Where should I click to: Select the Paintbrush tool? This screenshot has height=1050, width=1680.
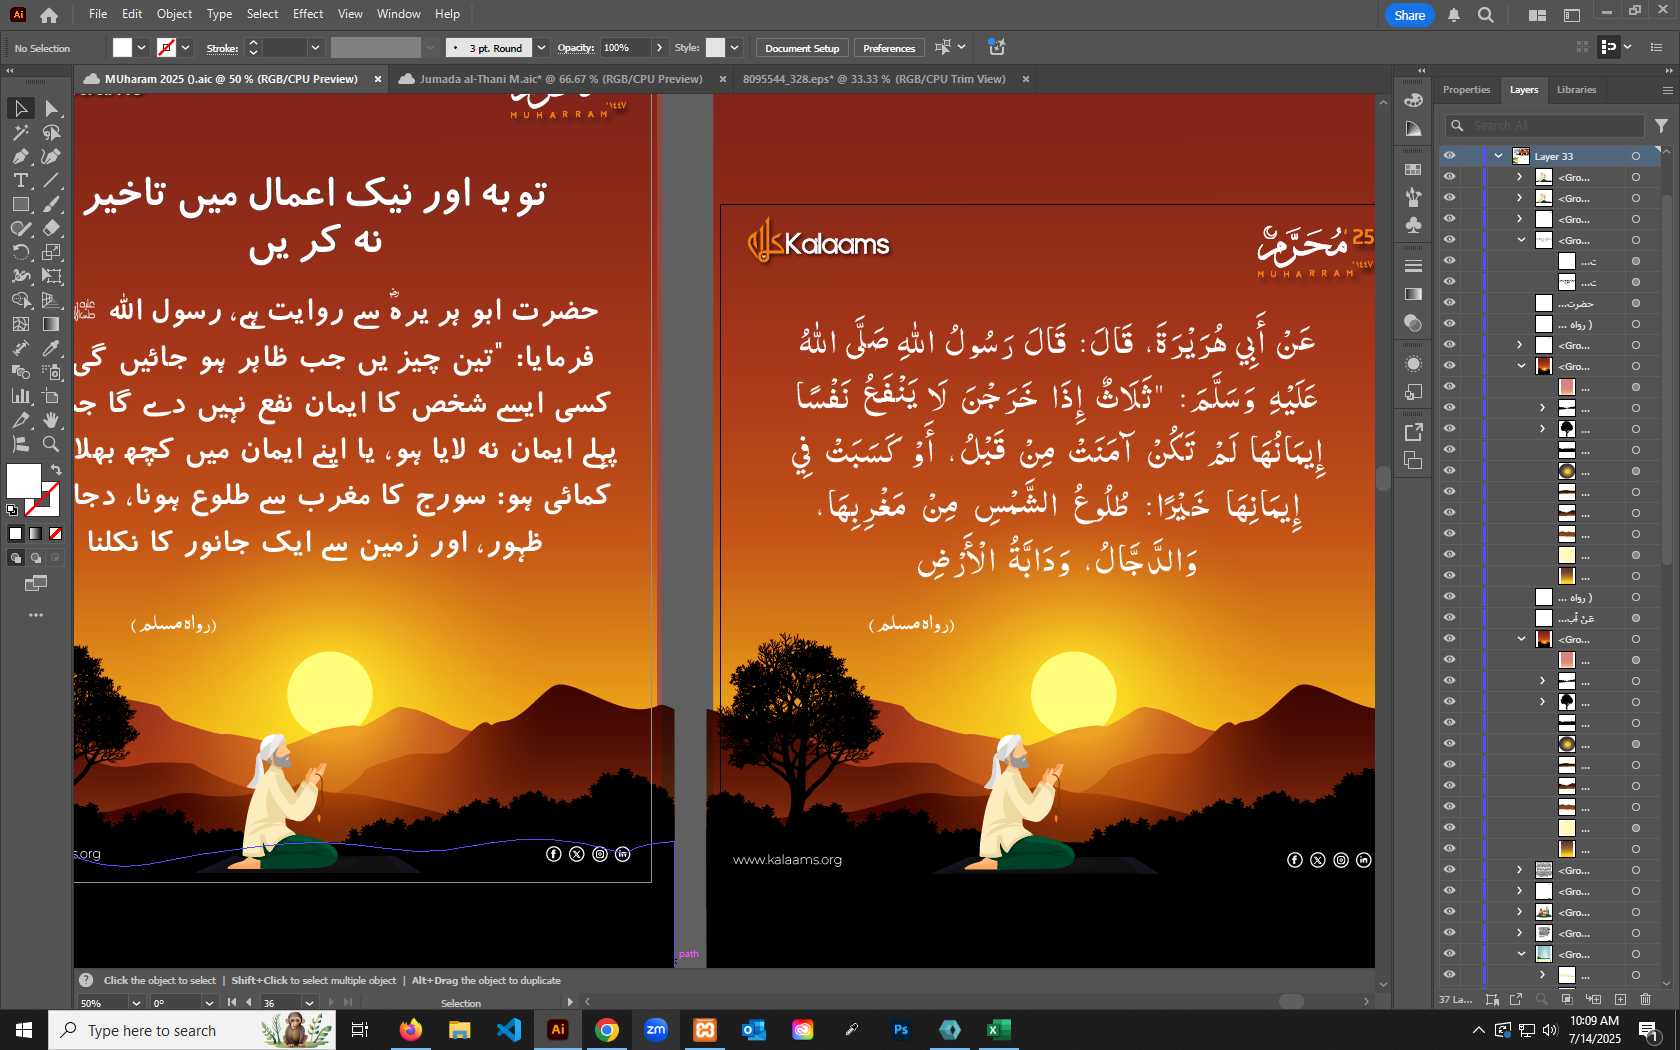coord(52,204)
